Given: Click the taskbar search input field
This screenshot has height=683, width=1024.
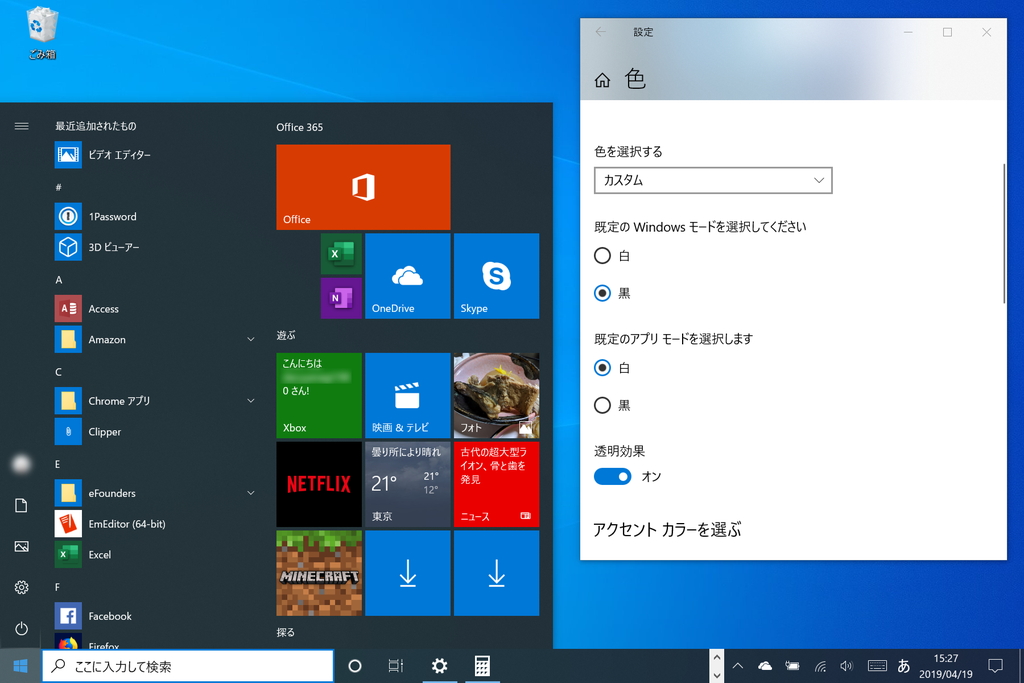Looking at the screenshot, I should point(187,665).
